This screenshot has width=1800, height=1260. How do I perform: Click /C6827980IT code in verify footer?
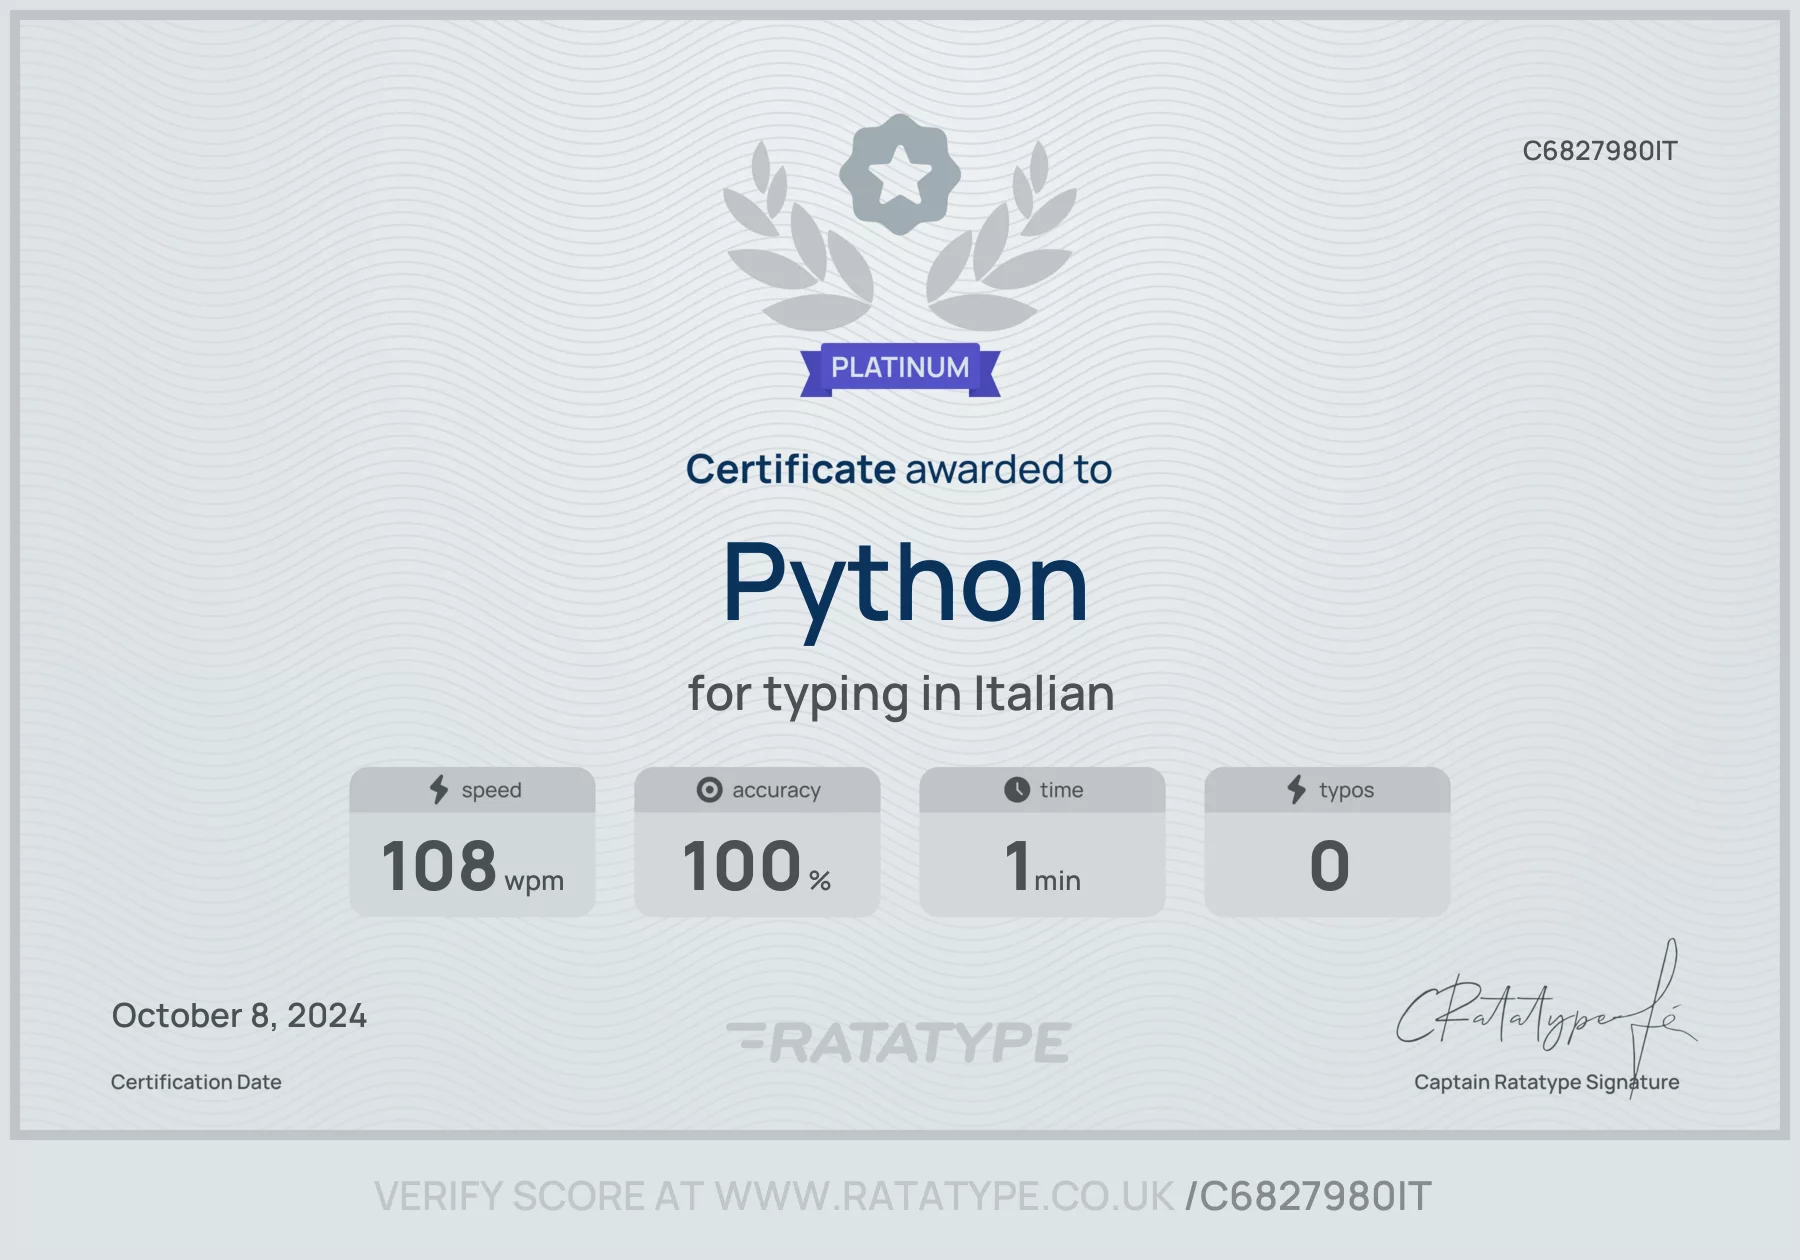(x=1308, y=1196)
